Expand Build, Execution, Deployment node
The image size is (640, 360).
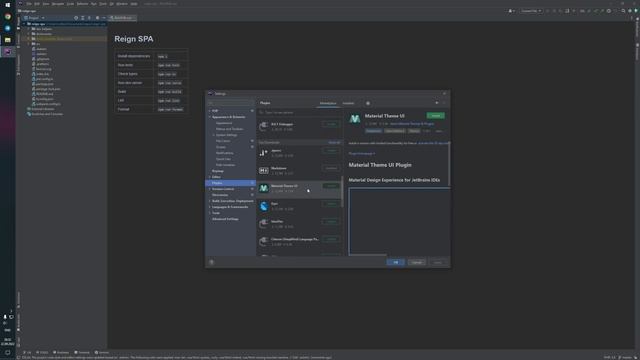point(210,201)
